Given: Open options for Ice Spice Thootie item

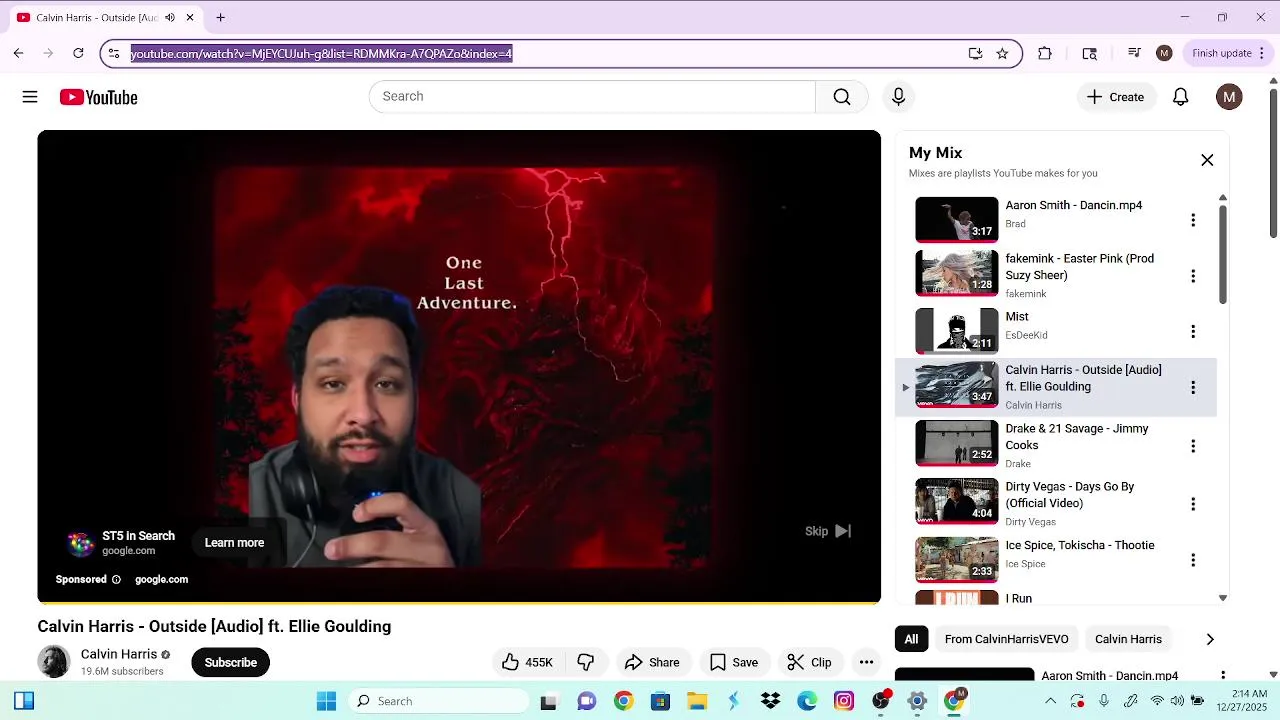Looking at the screenshot, I should [1192, 560].
